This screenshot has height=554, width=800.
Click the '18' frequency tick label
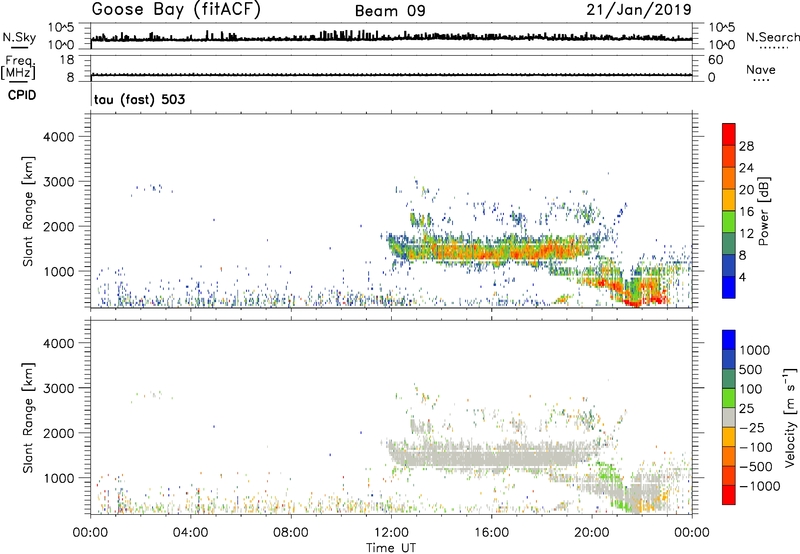tap(67, 60)
